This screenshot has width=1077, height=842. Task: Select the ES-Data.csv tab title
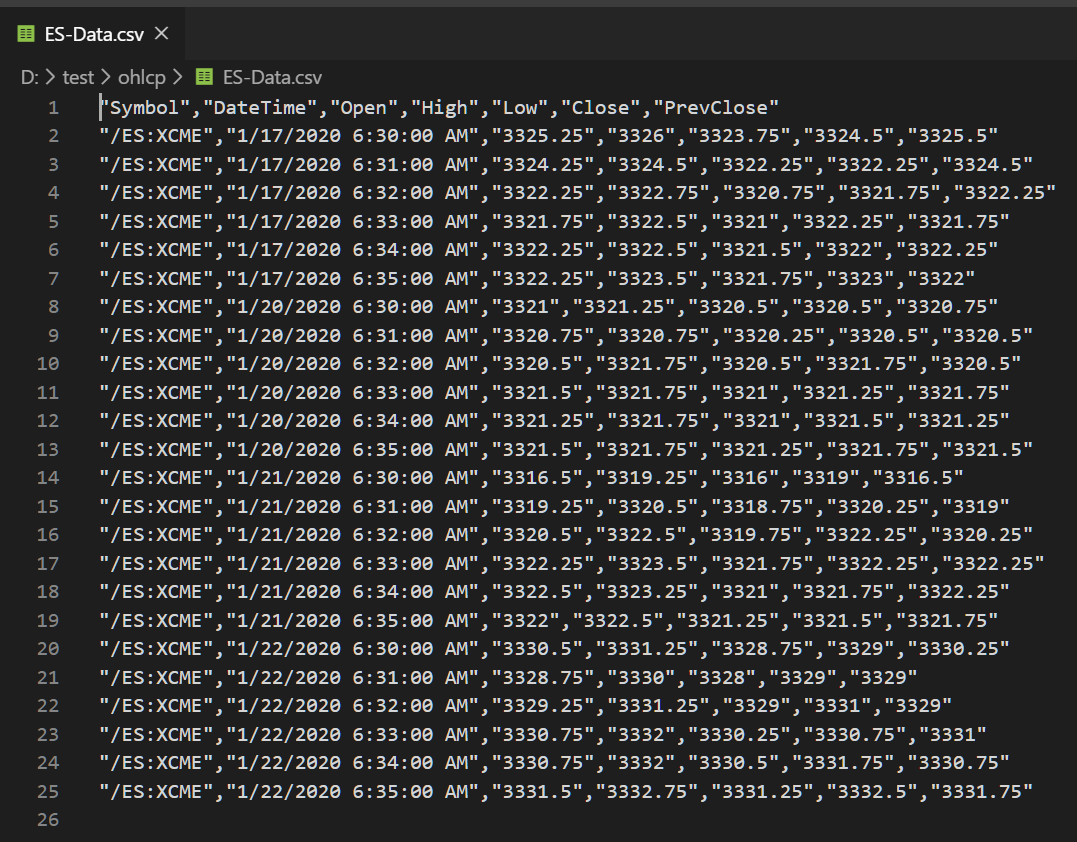click(94, 34)
